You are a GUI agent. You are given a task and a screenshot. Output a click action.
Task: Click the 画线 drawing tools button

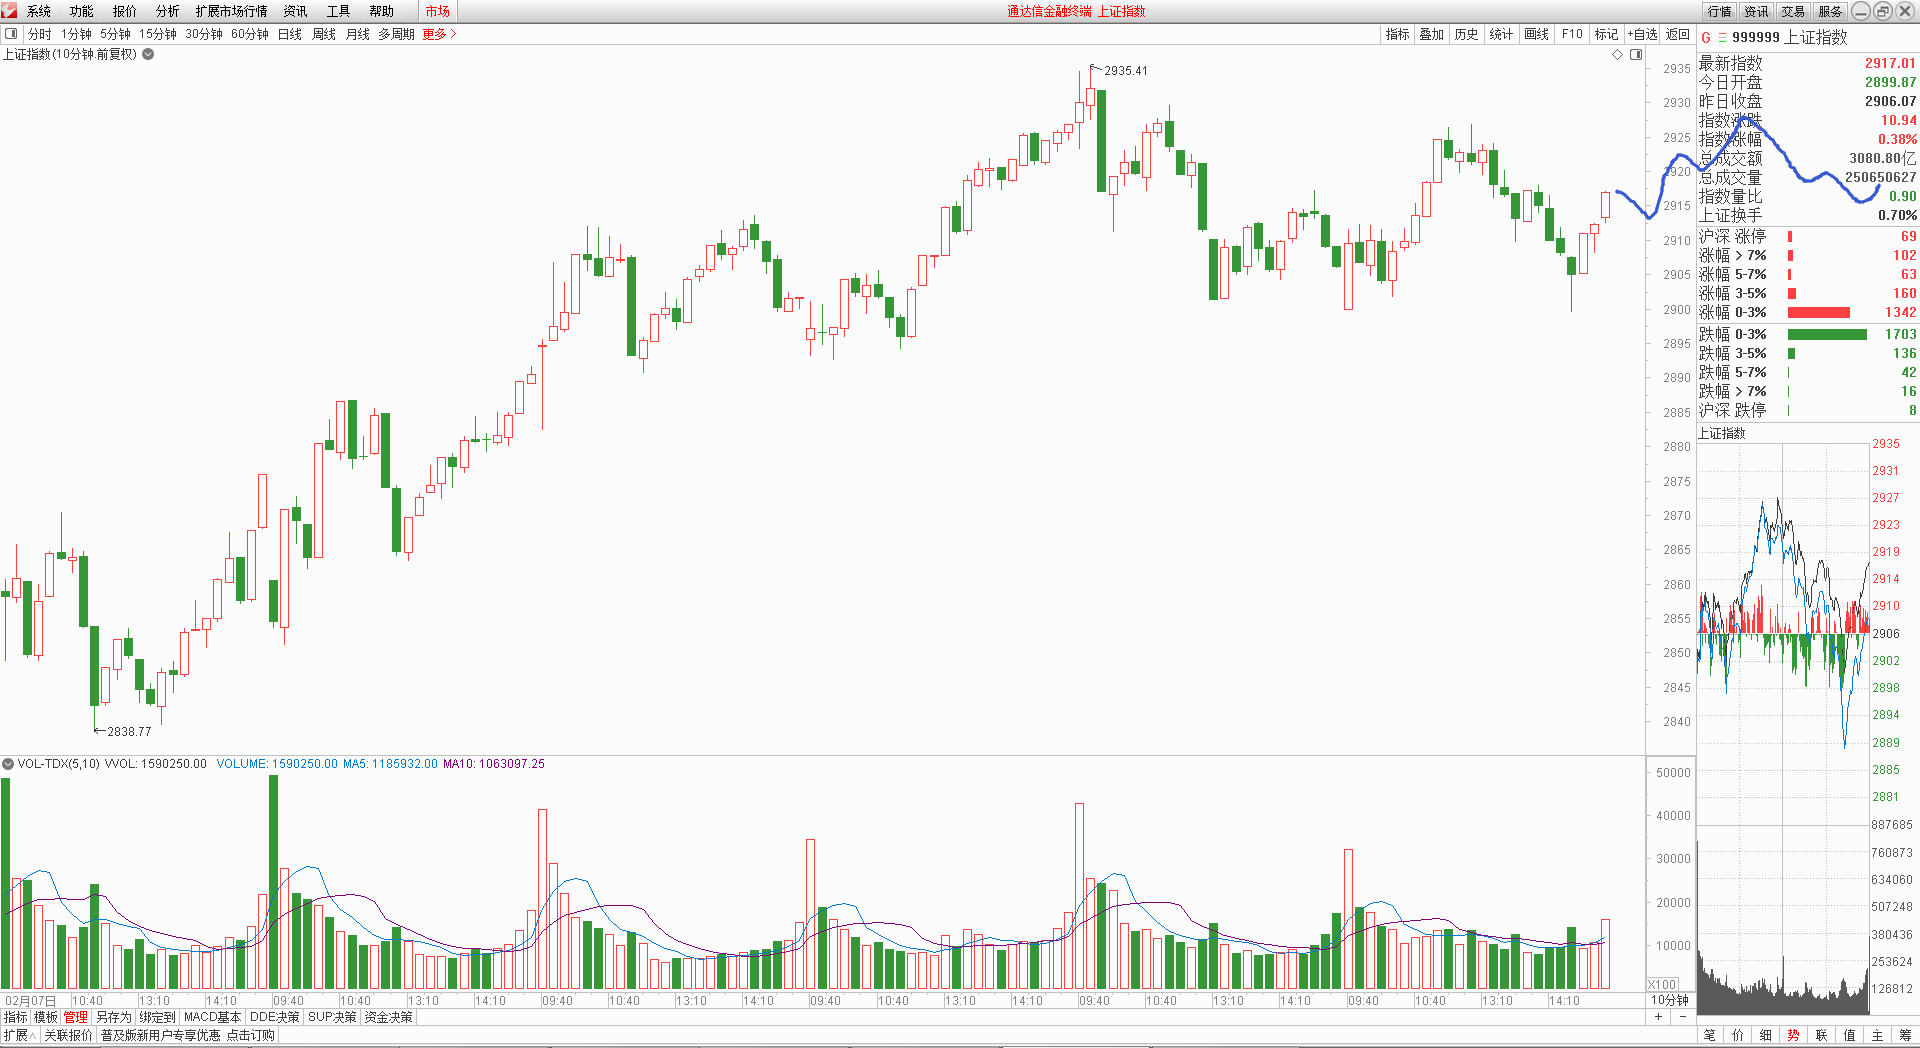coord(1536,34)
